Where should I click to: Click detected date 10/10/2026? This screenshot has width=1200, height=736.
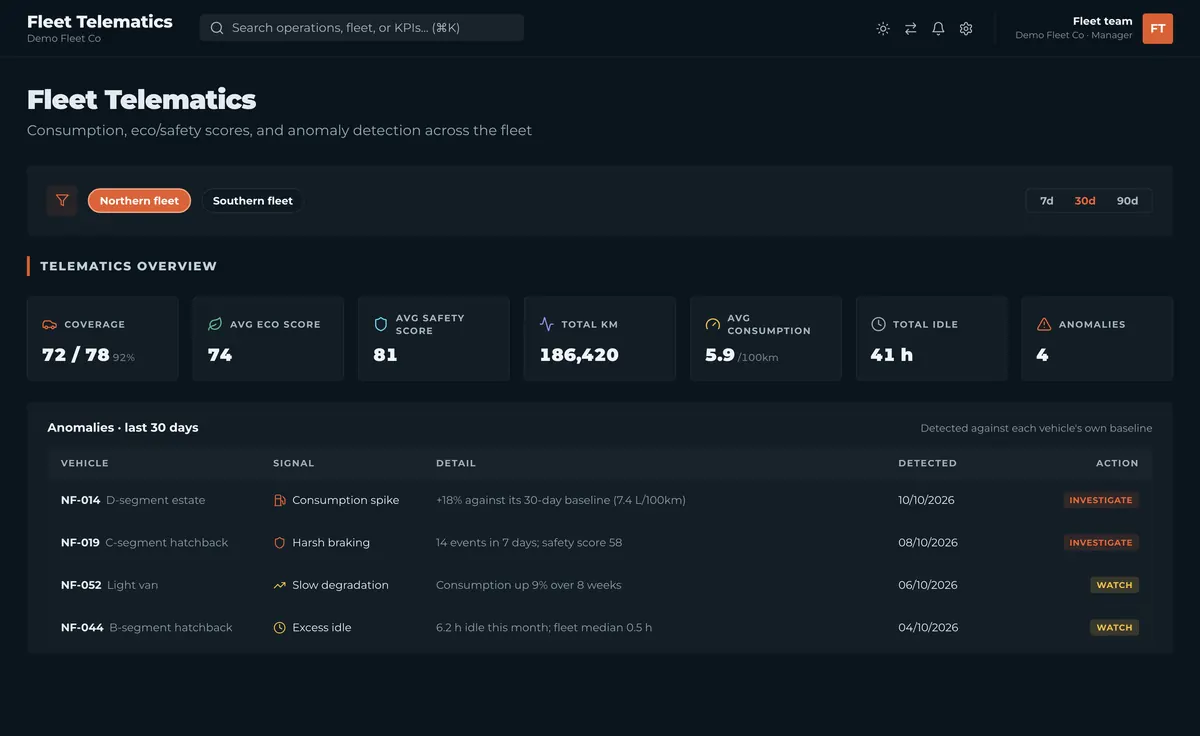pyautogui.click(x=928, y=500)
